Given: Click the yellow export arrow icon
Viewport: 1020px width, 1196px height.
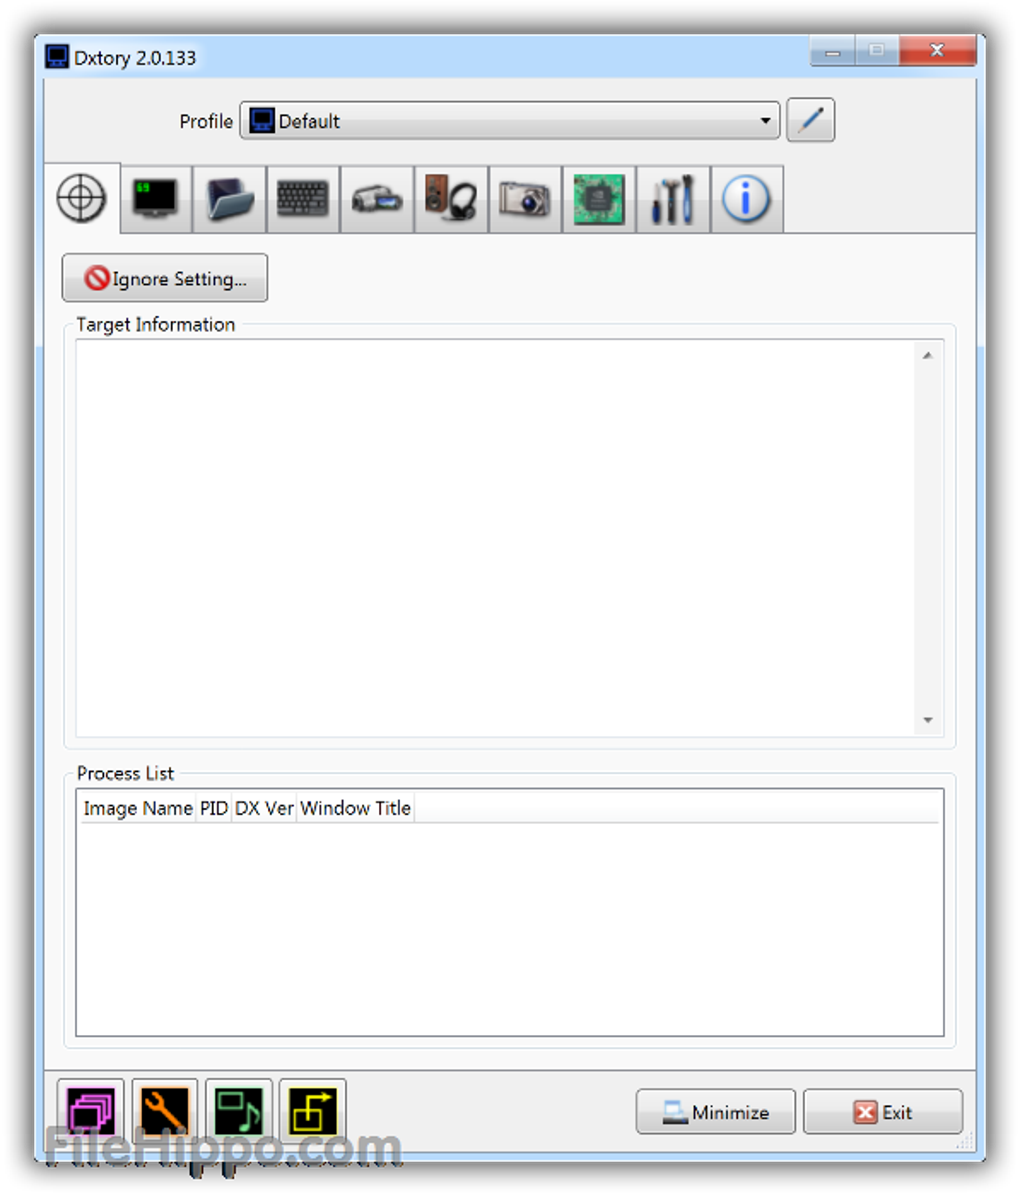Looking at the screenshot, I should click(313, 1111).
